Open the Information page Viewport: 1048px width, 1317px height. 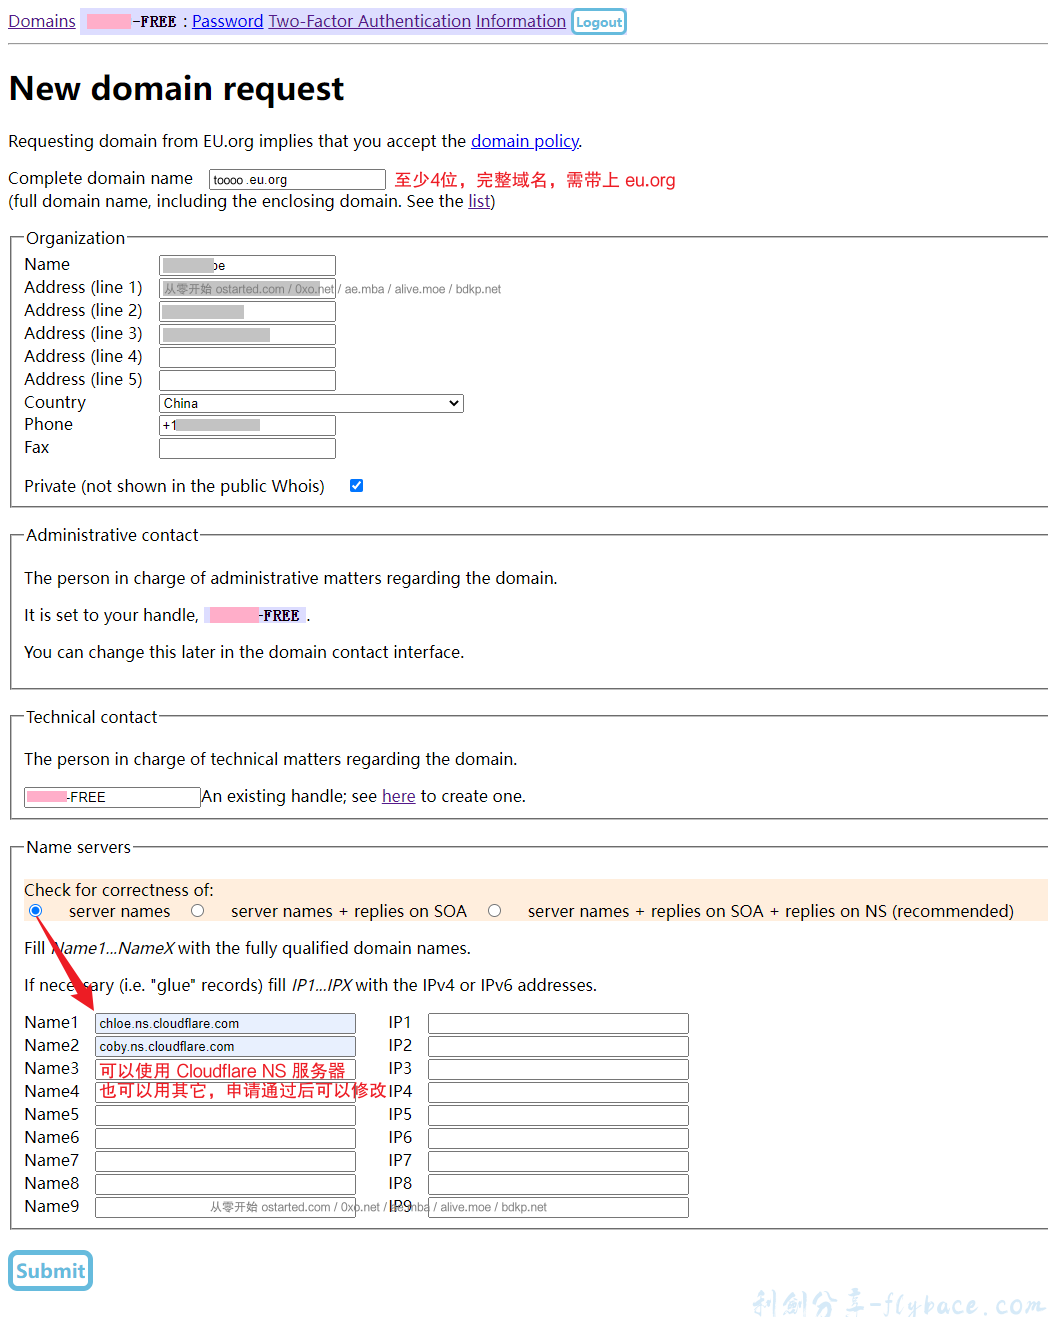point(520,21)
